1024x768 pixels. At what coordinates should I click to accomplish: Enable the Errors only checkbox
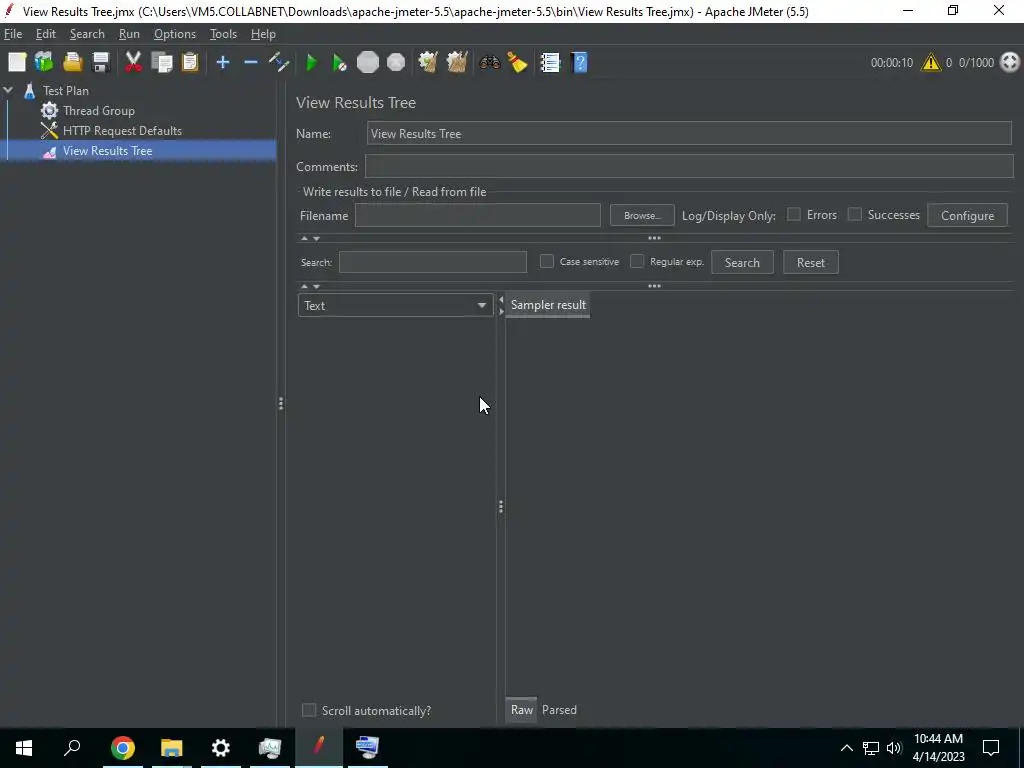[x=793, y=214]
